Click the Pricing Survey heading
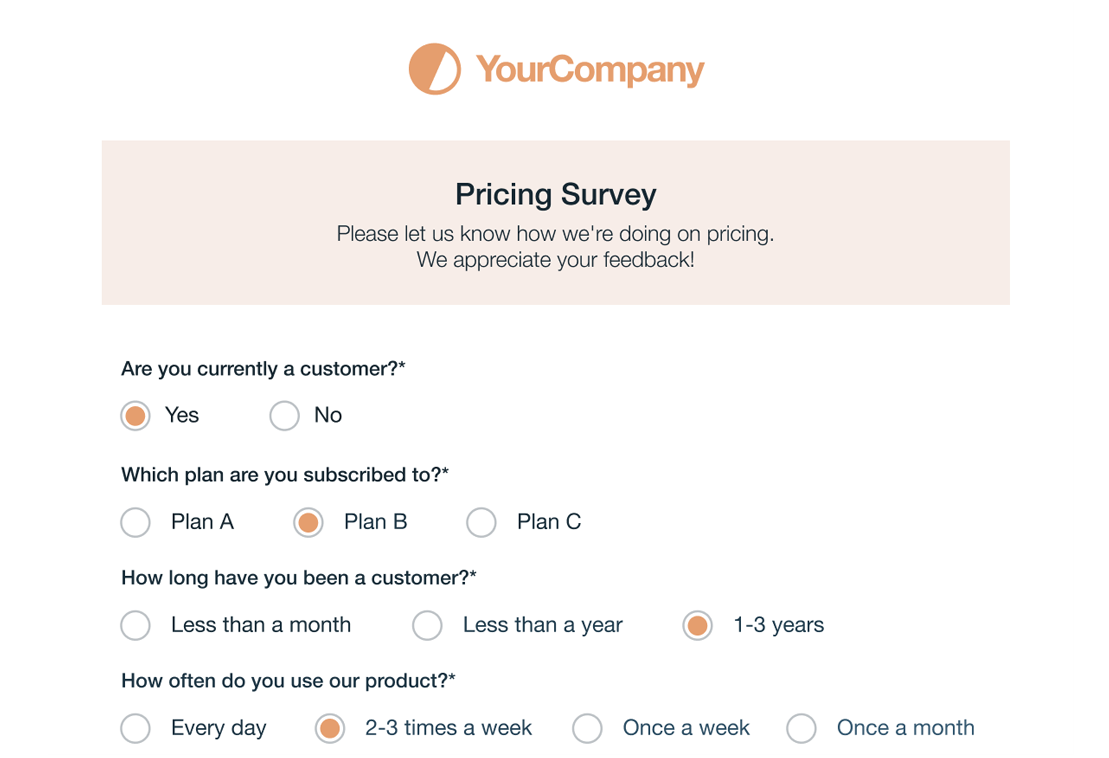The image size is (1109, 758). 556,194
